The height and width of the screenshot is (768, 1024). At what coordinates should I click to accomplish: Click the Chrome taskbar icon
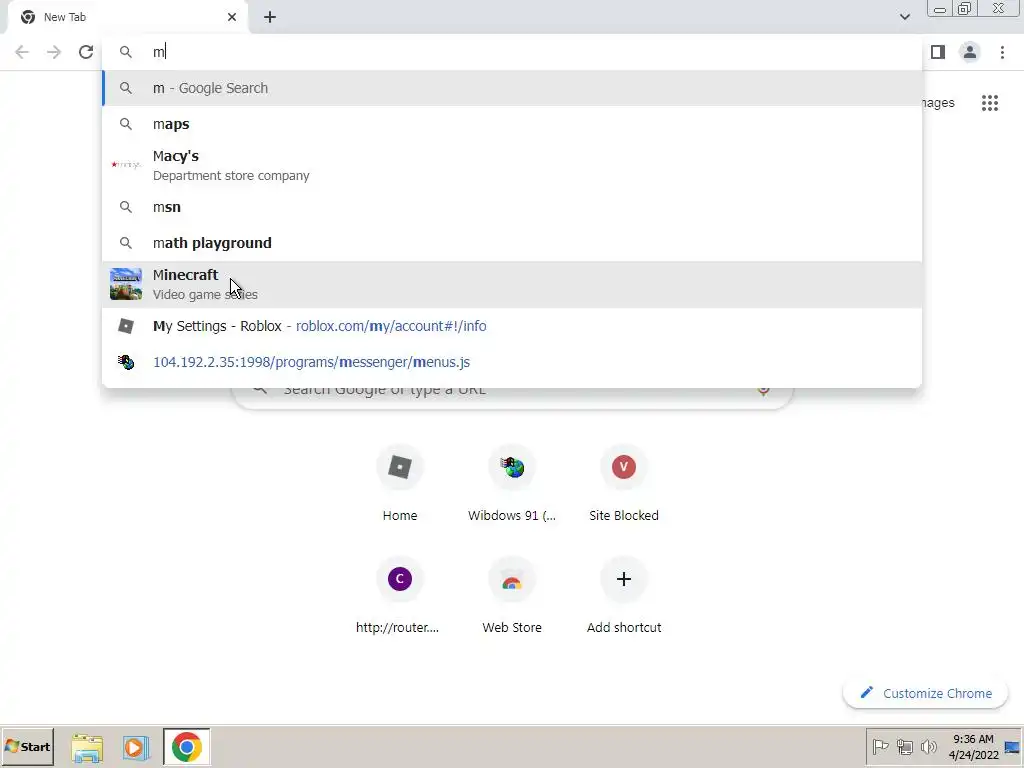tap(187, 747)
